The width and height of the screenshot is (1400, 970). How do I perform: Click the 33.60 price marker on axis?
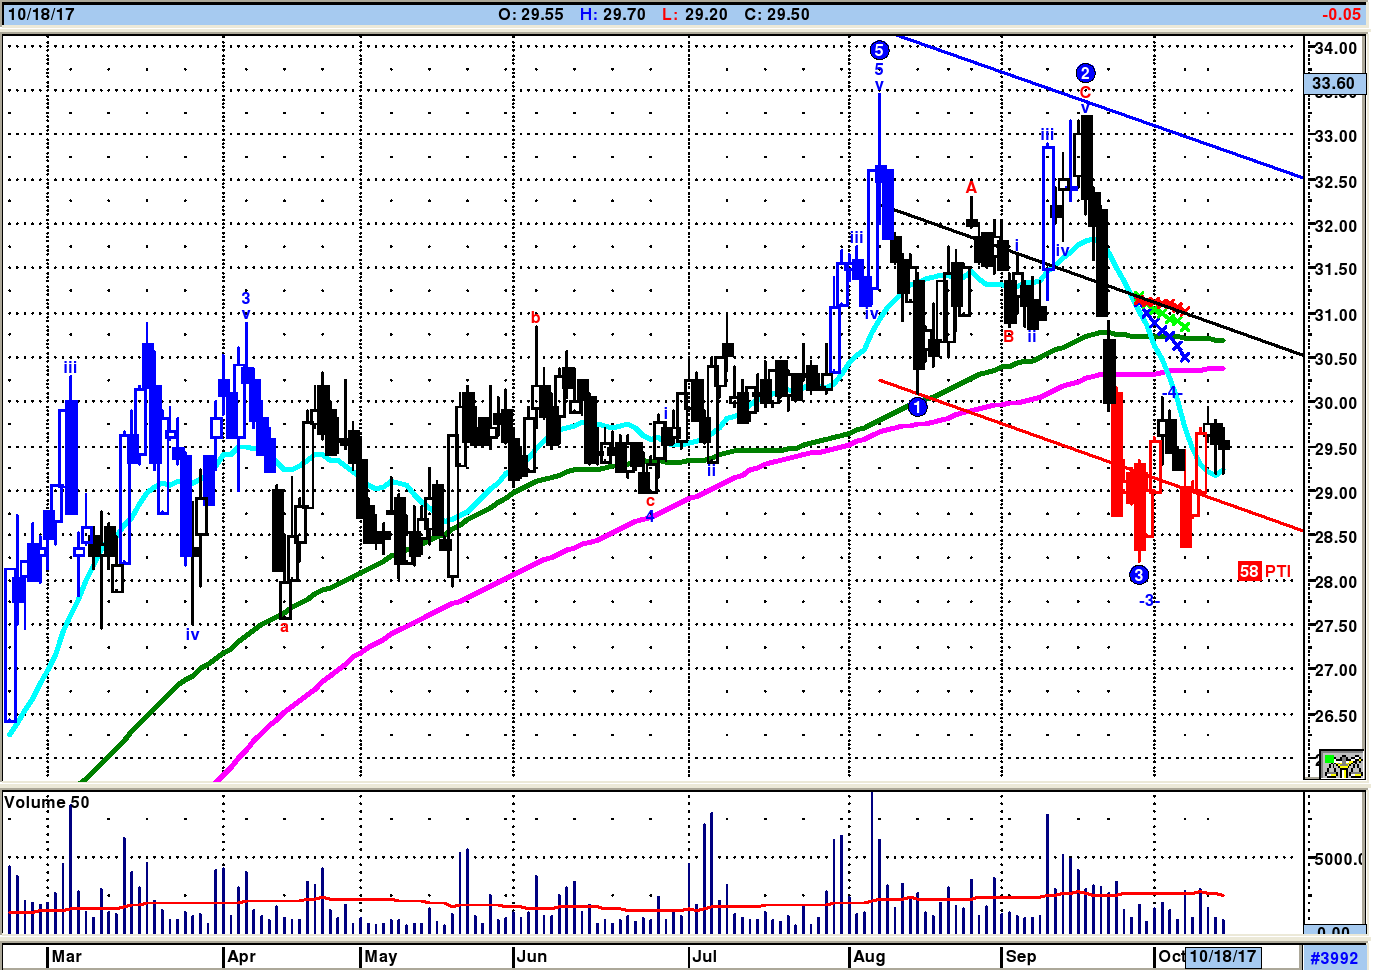point(1334,84)
